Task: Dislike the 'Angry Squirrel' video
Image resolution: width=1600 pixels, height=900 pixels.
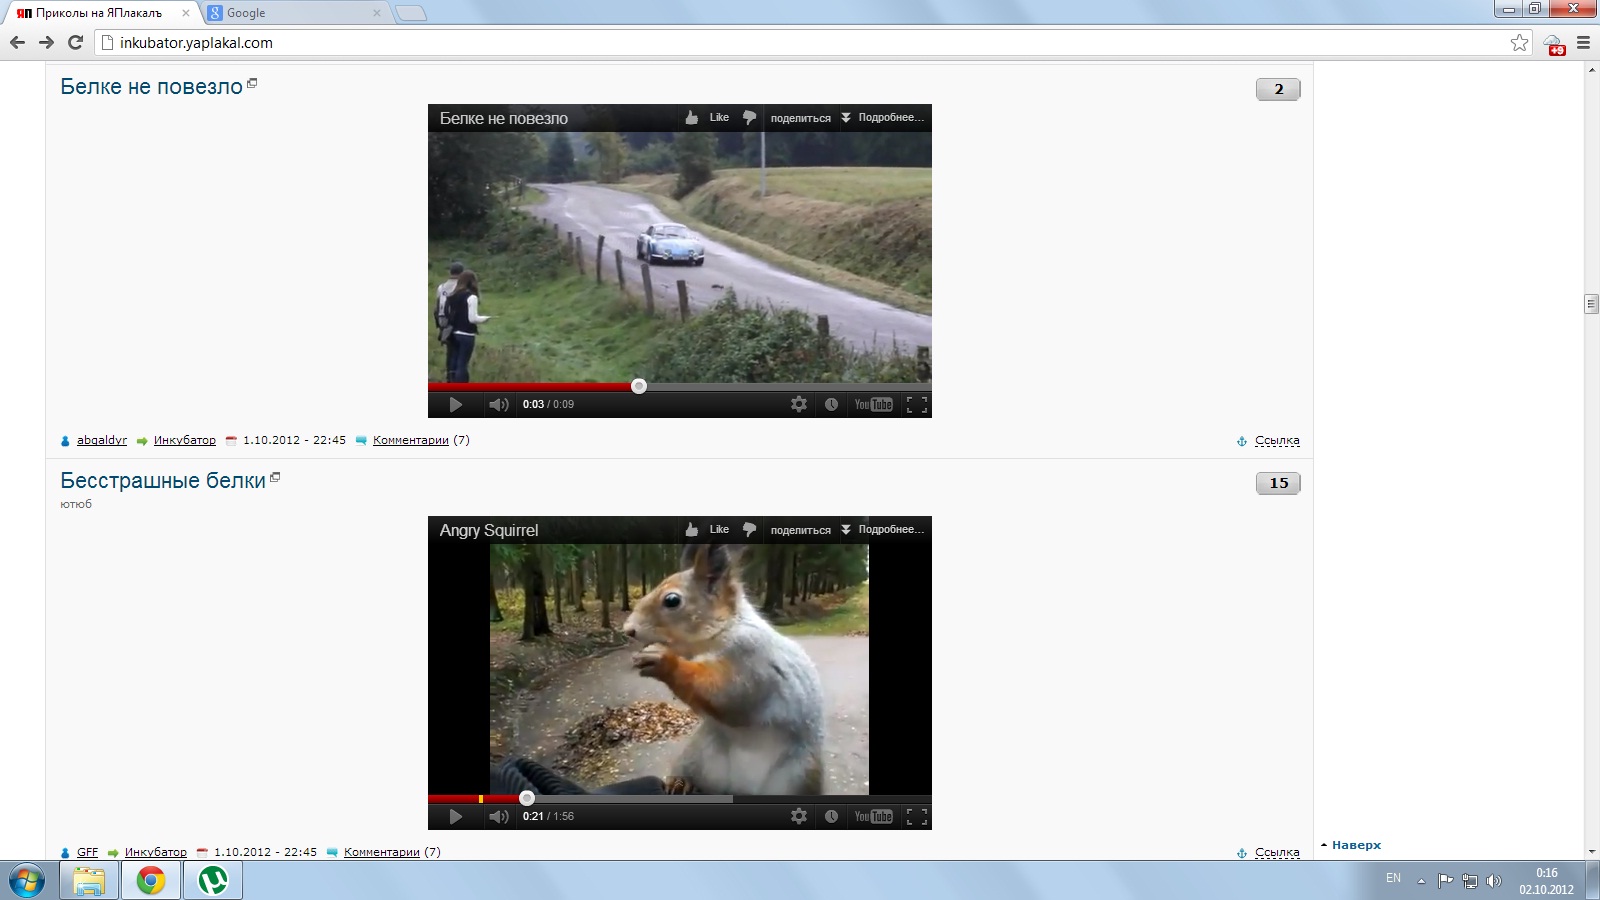Action: (x=749, y=530)
